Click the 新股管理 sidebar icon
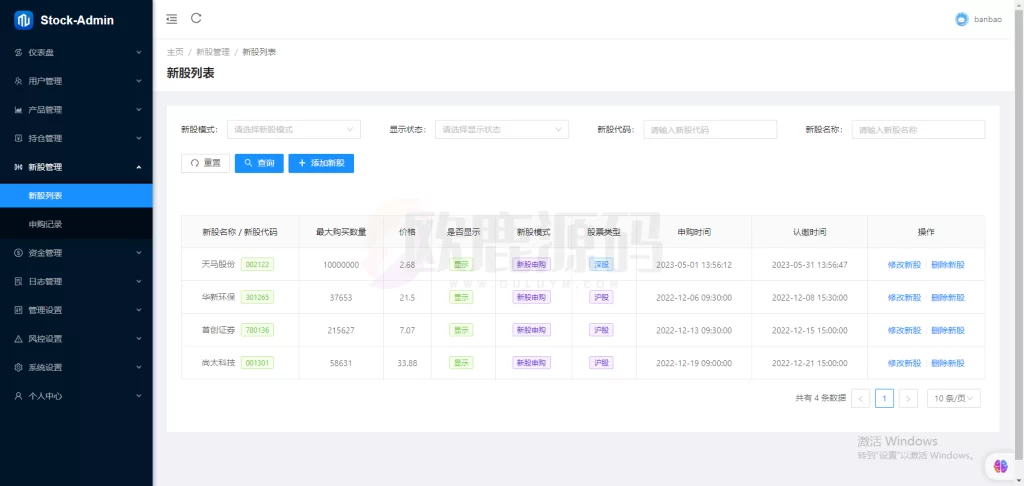This screenshot has height=486, width=1024. tap(18, 167)
